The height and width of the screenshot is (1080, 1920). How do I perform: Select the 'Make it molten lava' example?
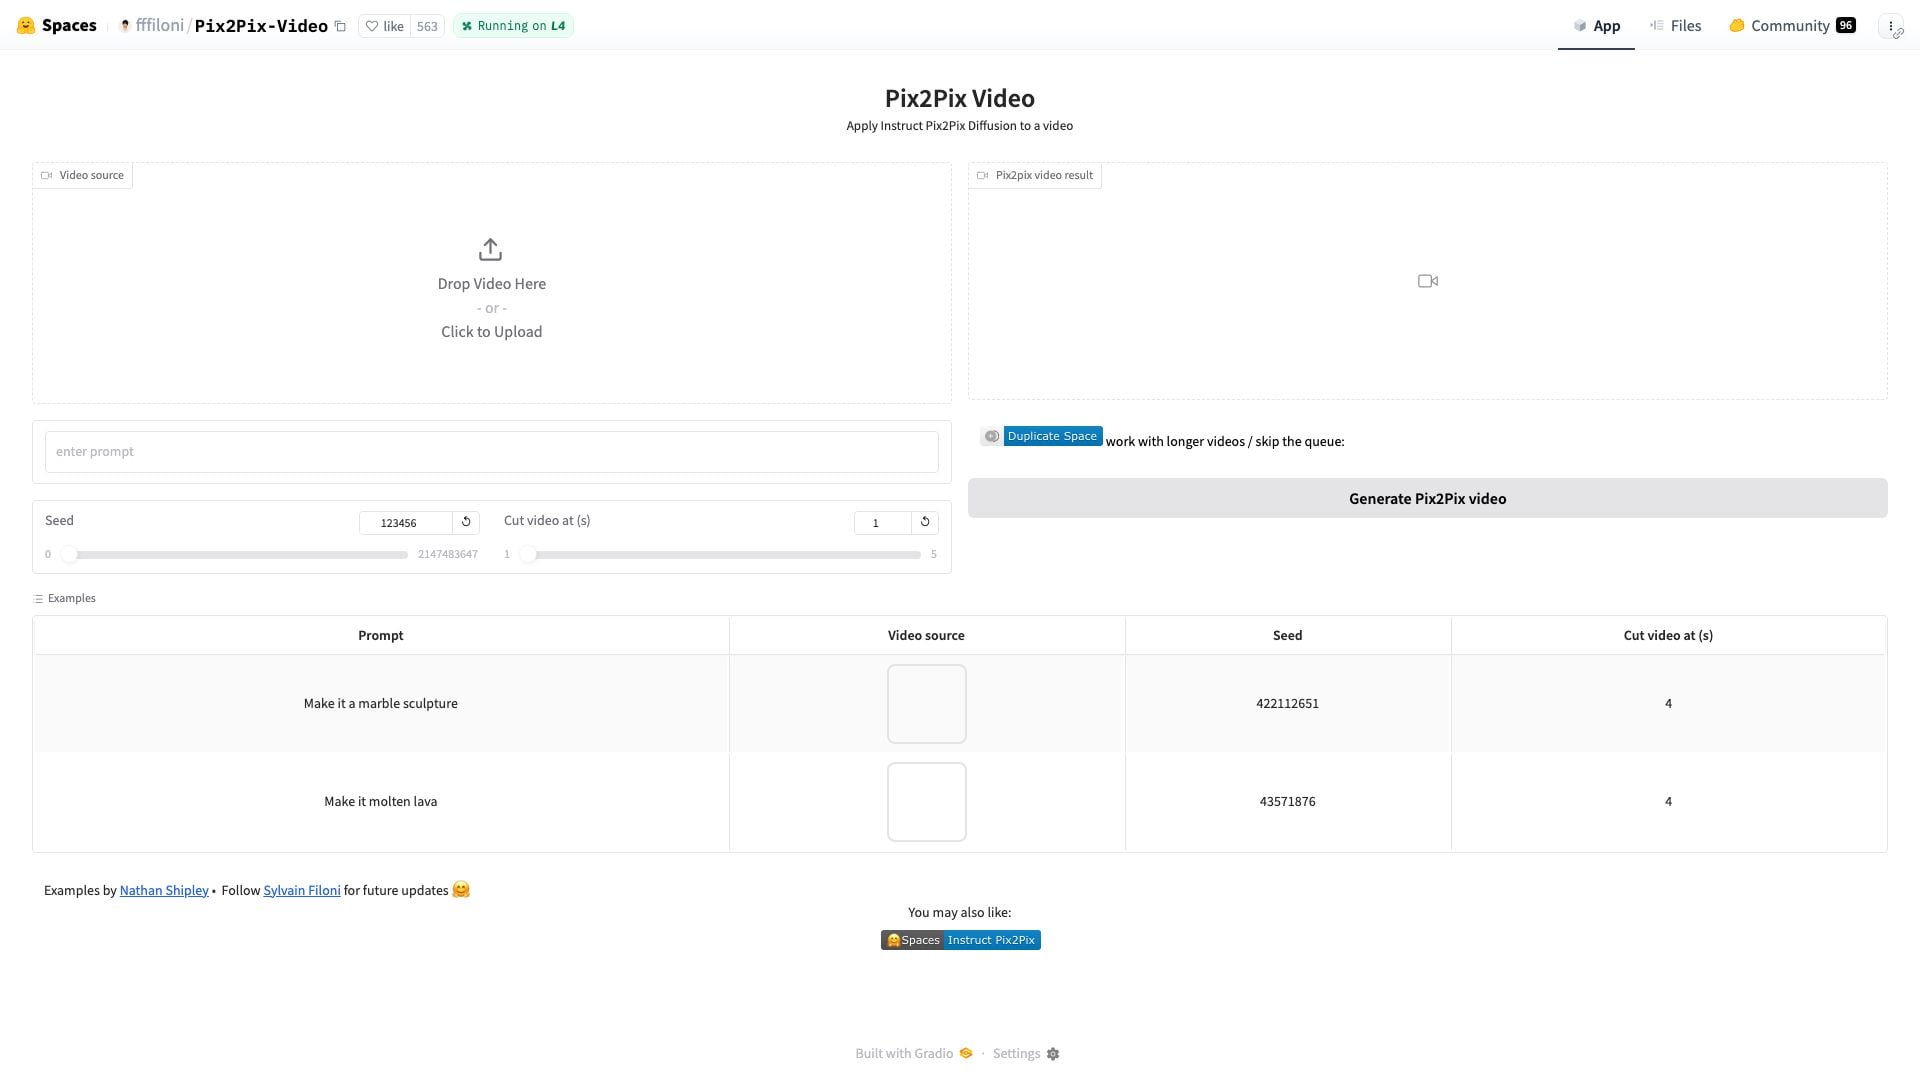pos(381,802)
